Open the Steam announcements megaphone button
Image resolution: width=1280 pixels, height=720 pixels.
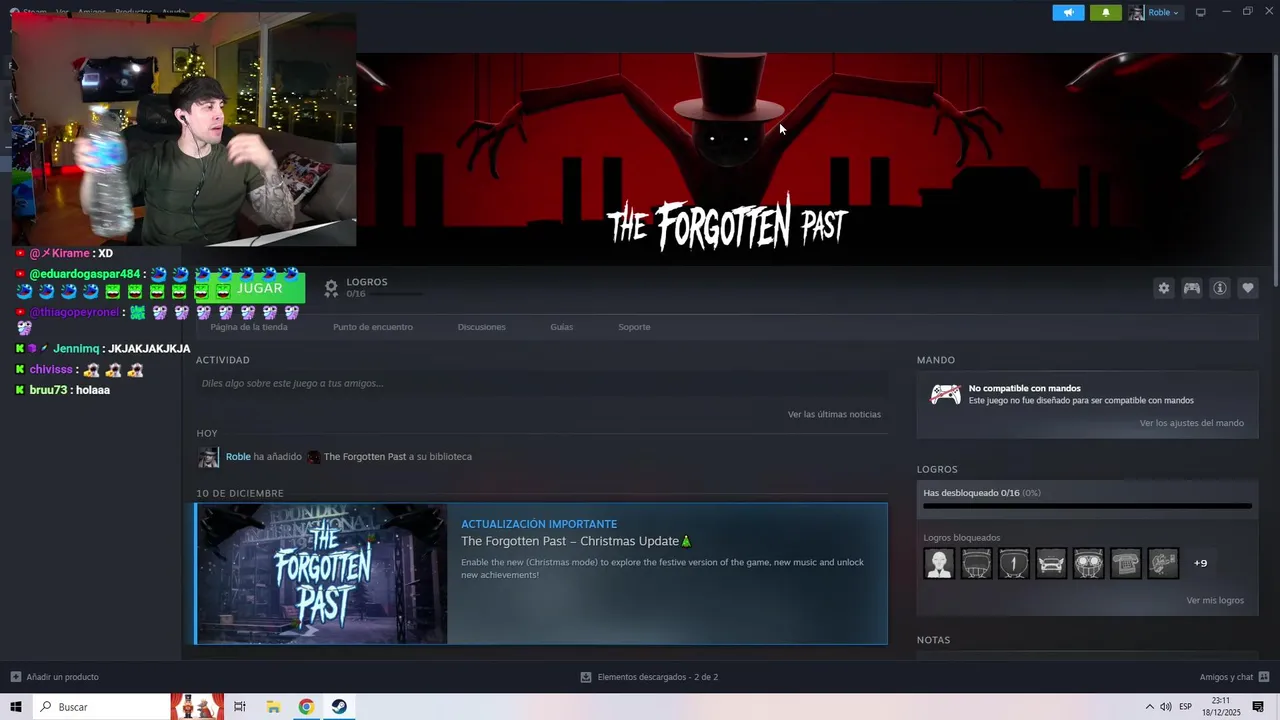[x=1068, y=12]
